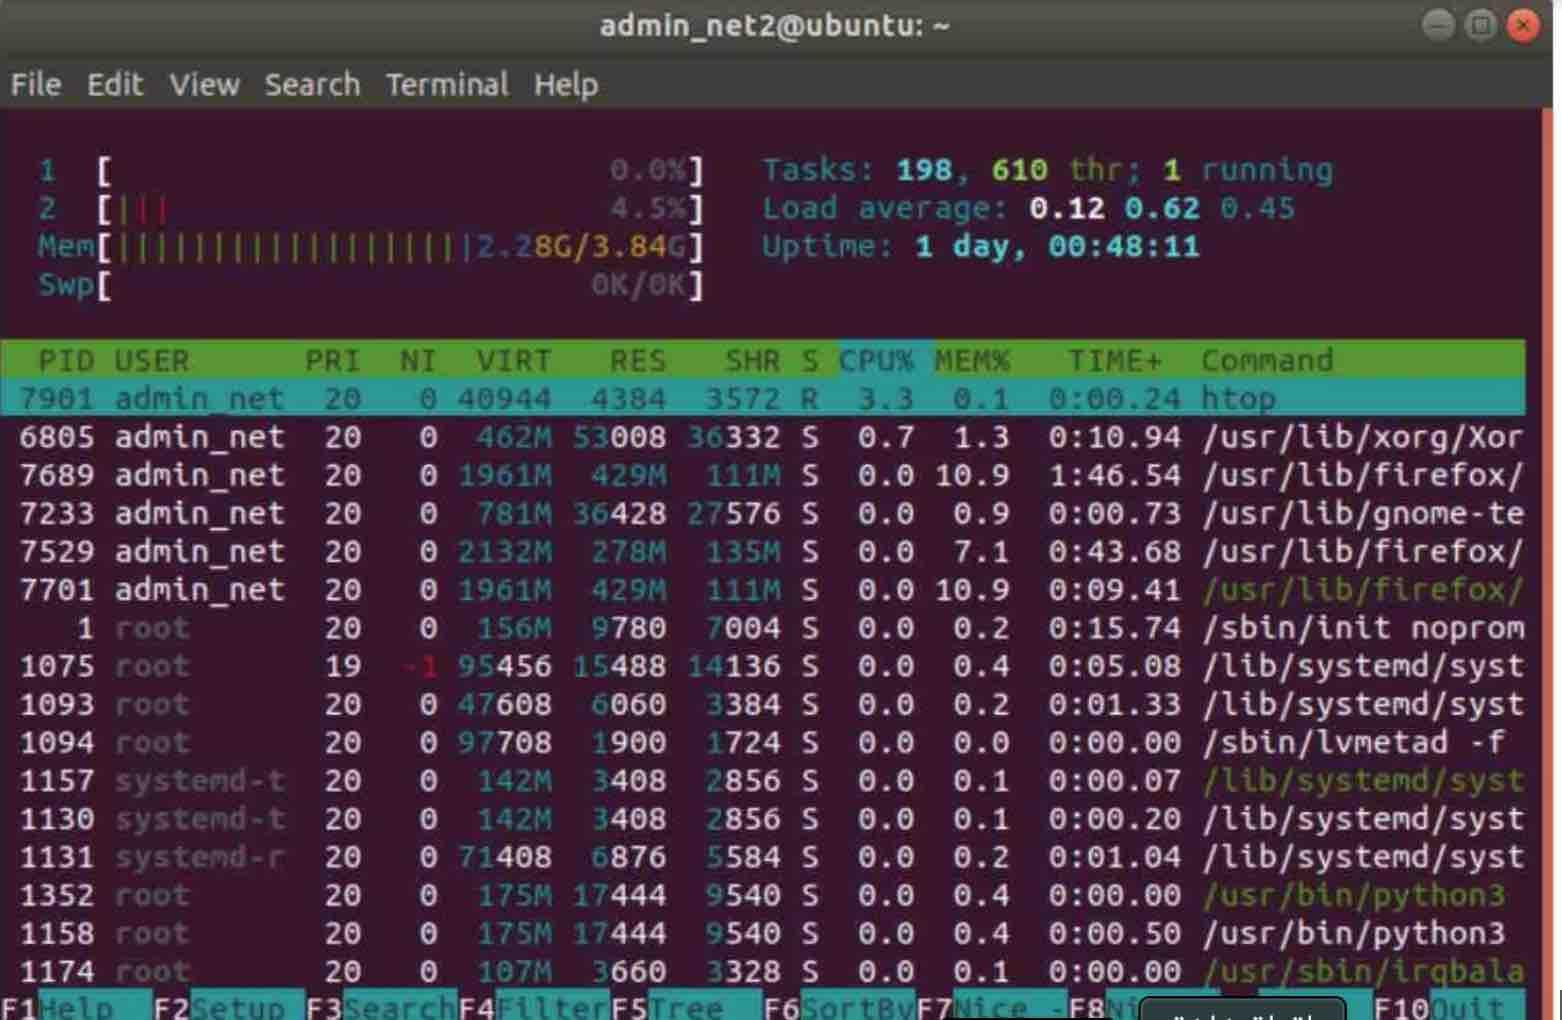This screenshot has width=1562, height=1020.
Task: Click the Mem usage meter bar
Action: click(371, 246)
